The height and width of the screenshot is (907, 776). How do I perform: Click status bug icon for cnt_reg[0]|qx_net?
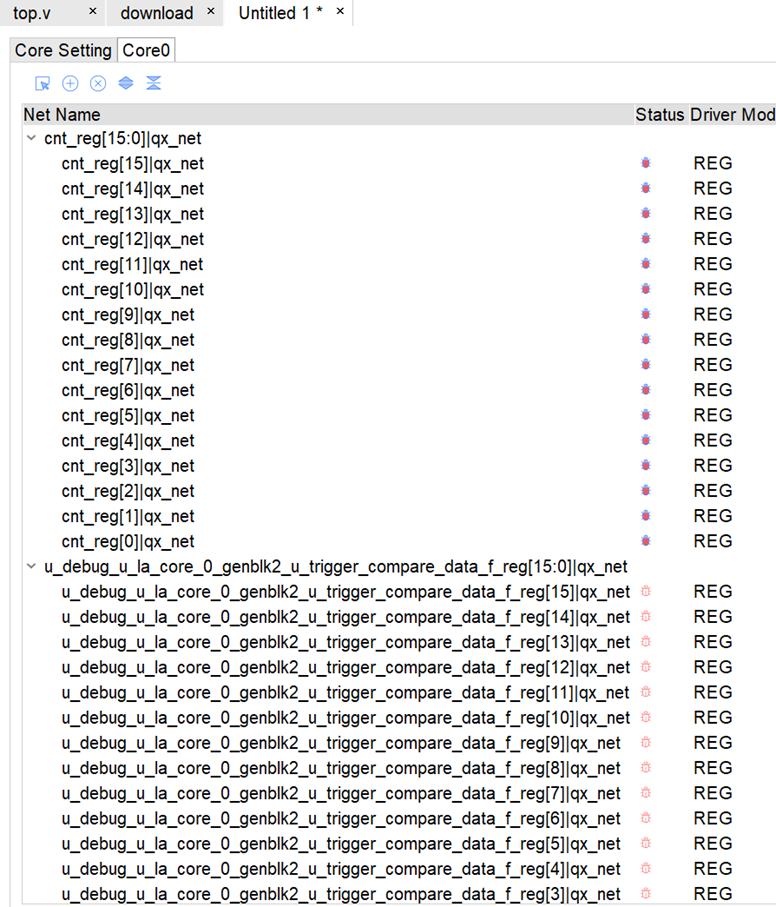point(646,541)
